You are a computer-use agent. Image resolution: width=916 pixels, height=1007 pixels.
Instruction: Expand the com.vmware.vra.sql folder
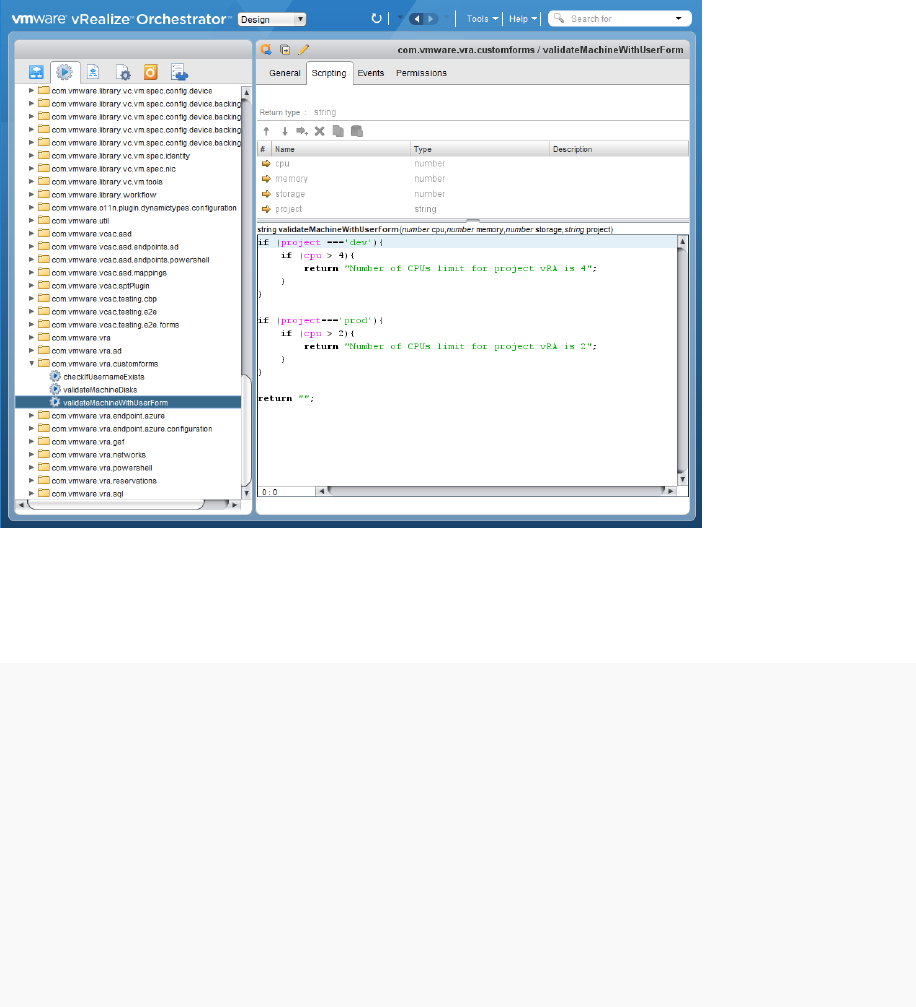click(31, 493)
